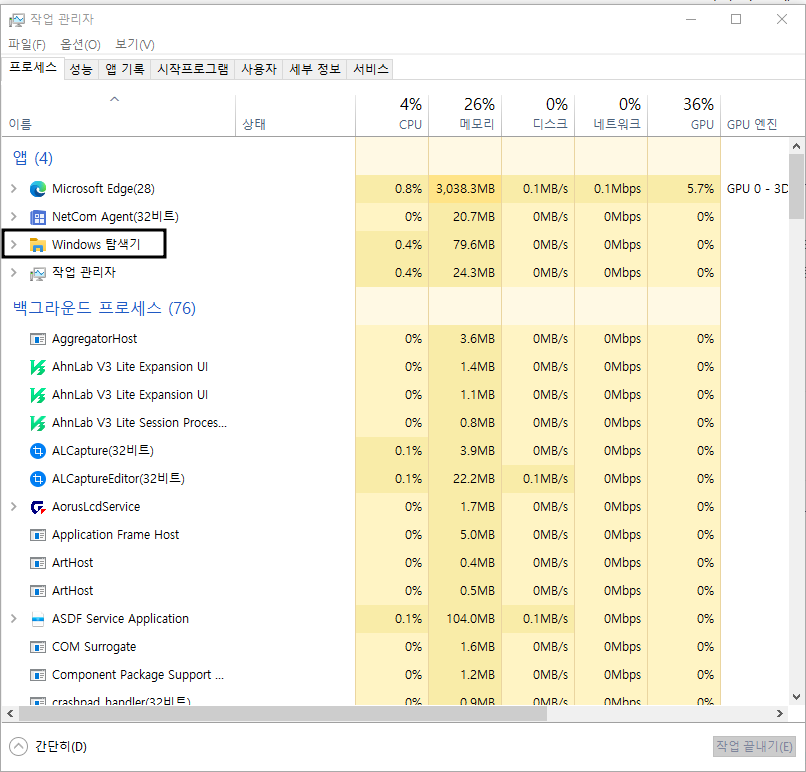
Task: Expand the ASDF Service Application group
Action: click(14, 619)
